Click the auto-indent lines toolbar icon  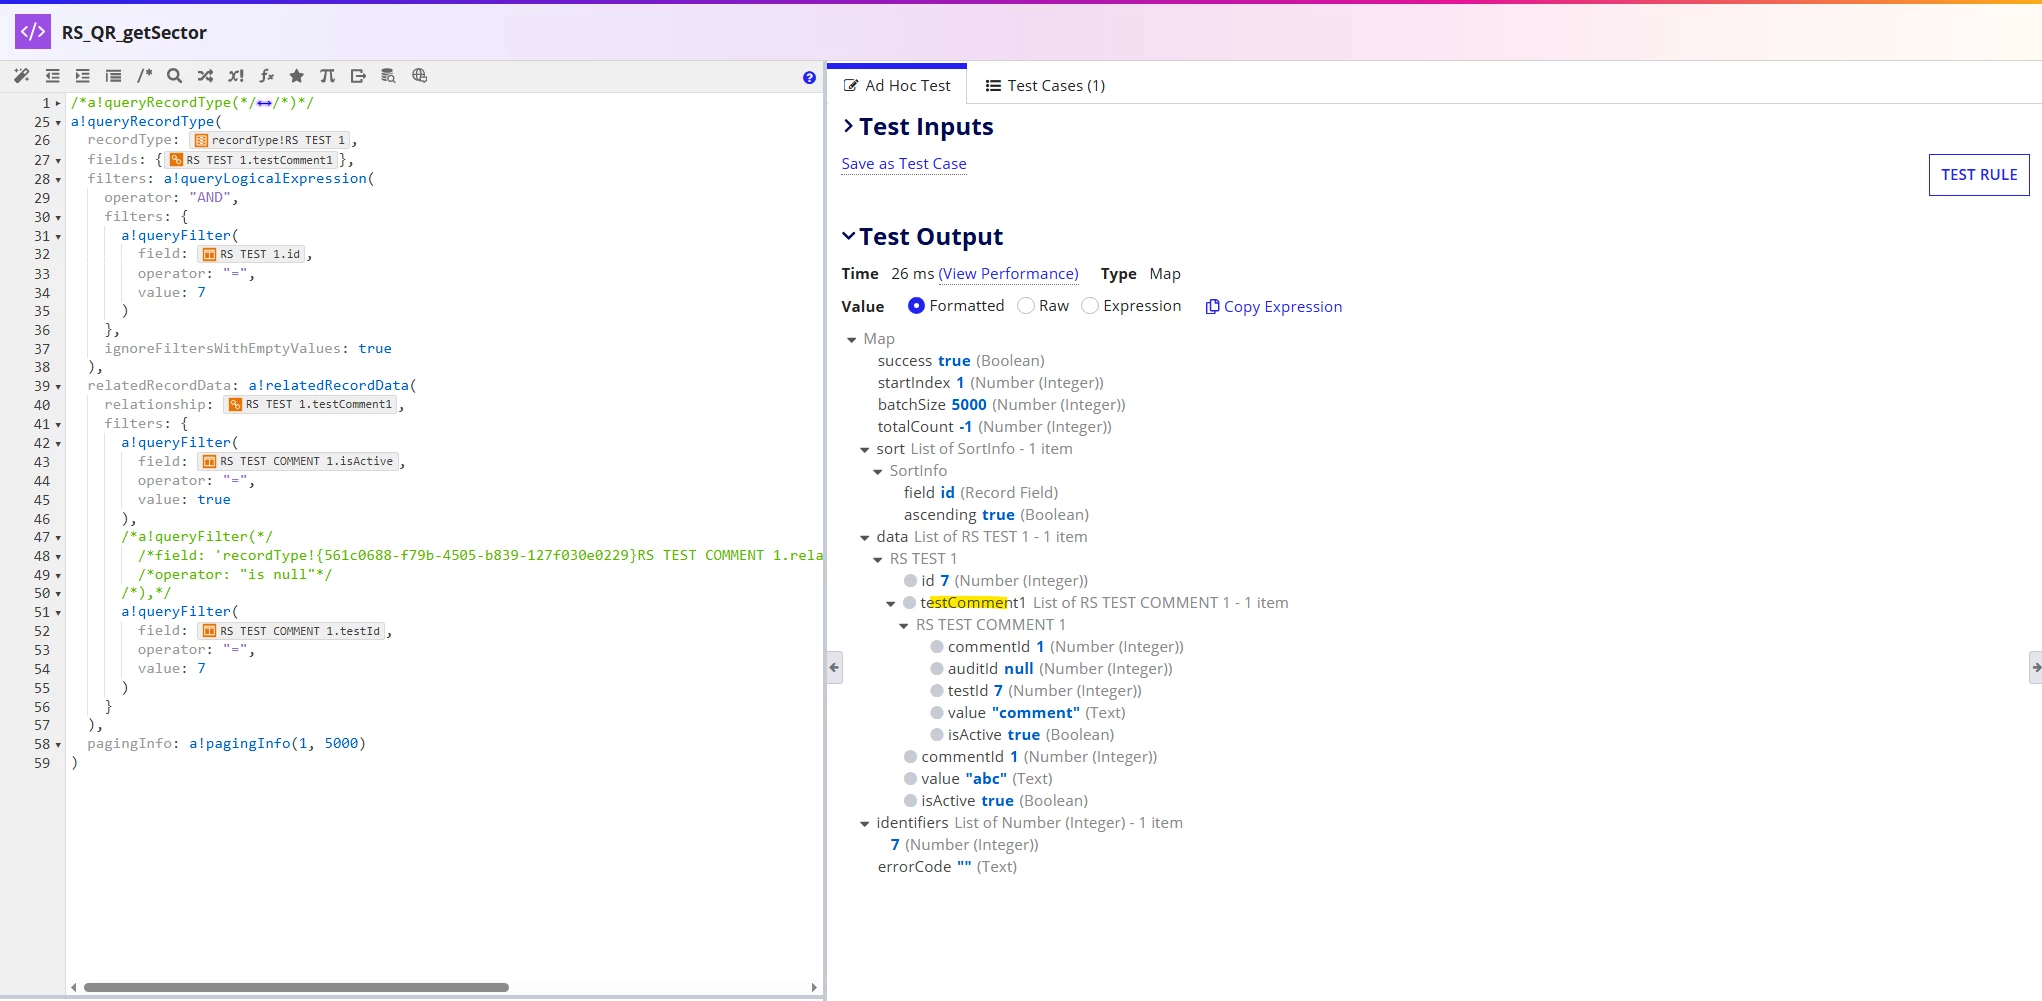(x=114, y=76)
